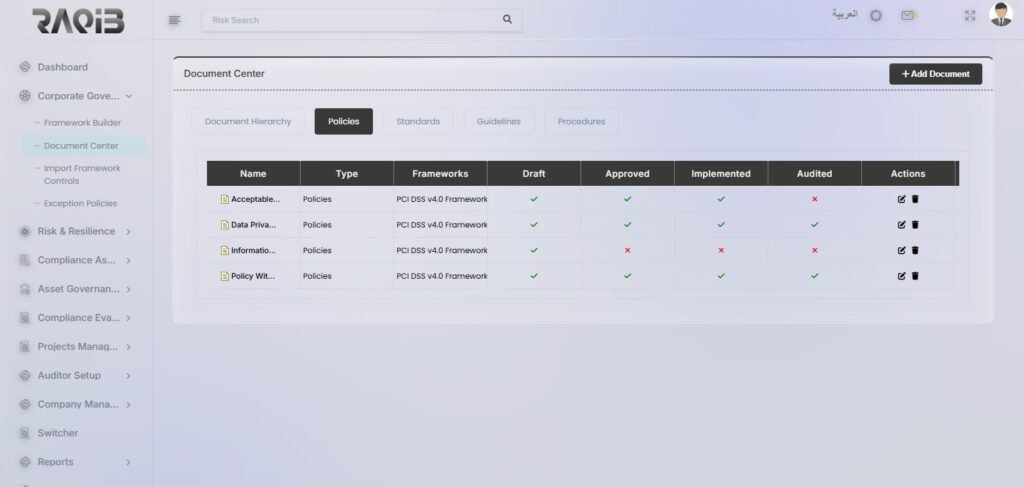Open the Document Hierarchy tab
Screen dimensions: 1024x487
click(248, 121)
